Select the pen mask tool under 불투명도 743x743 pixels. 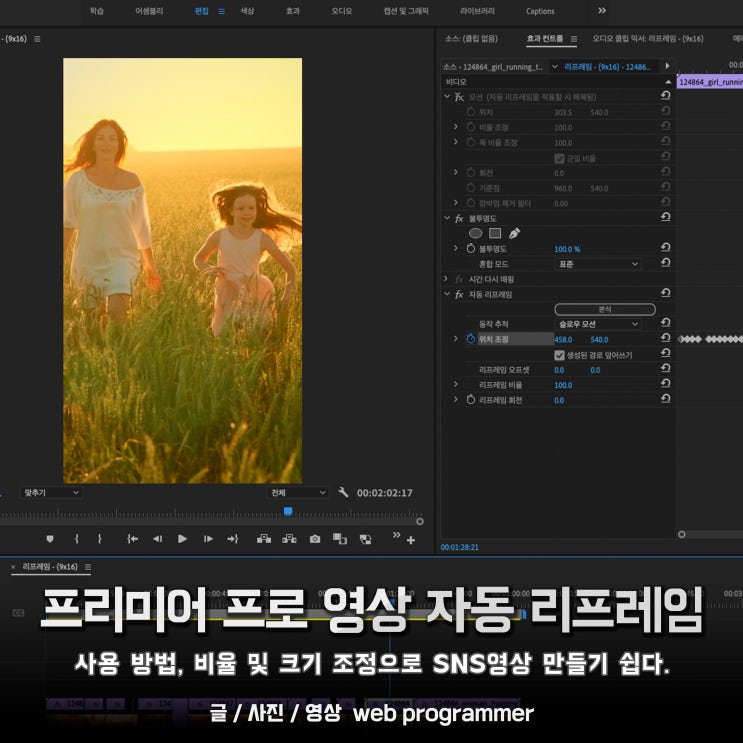point(514,233)
